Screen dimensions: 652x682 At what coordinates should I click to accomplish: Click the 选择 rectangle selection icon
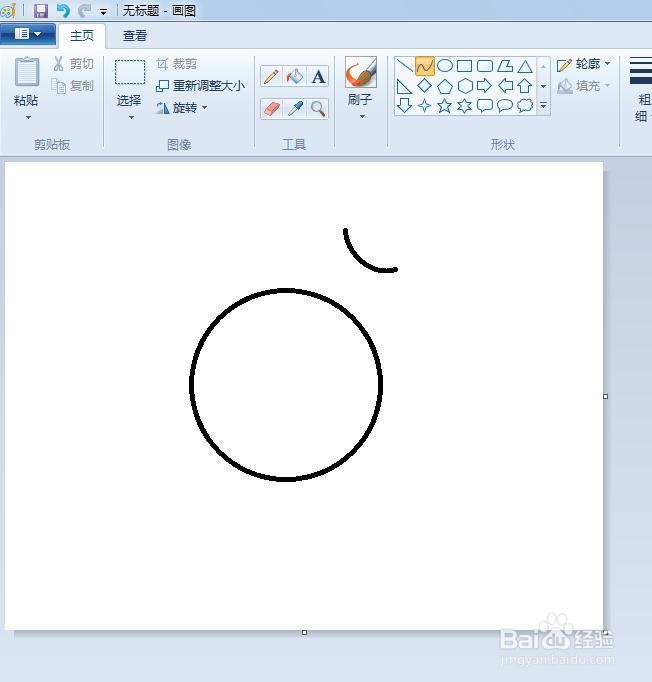(x=130, y=72)
